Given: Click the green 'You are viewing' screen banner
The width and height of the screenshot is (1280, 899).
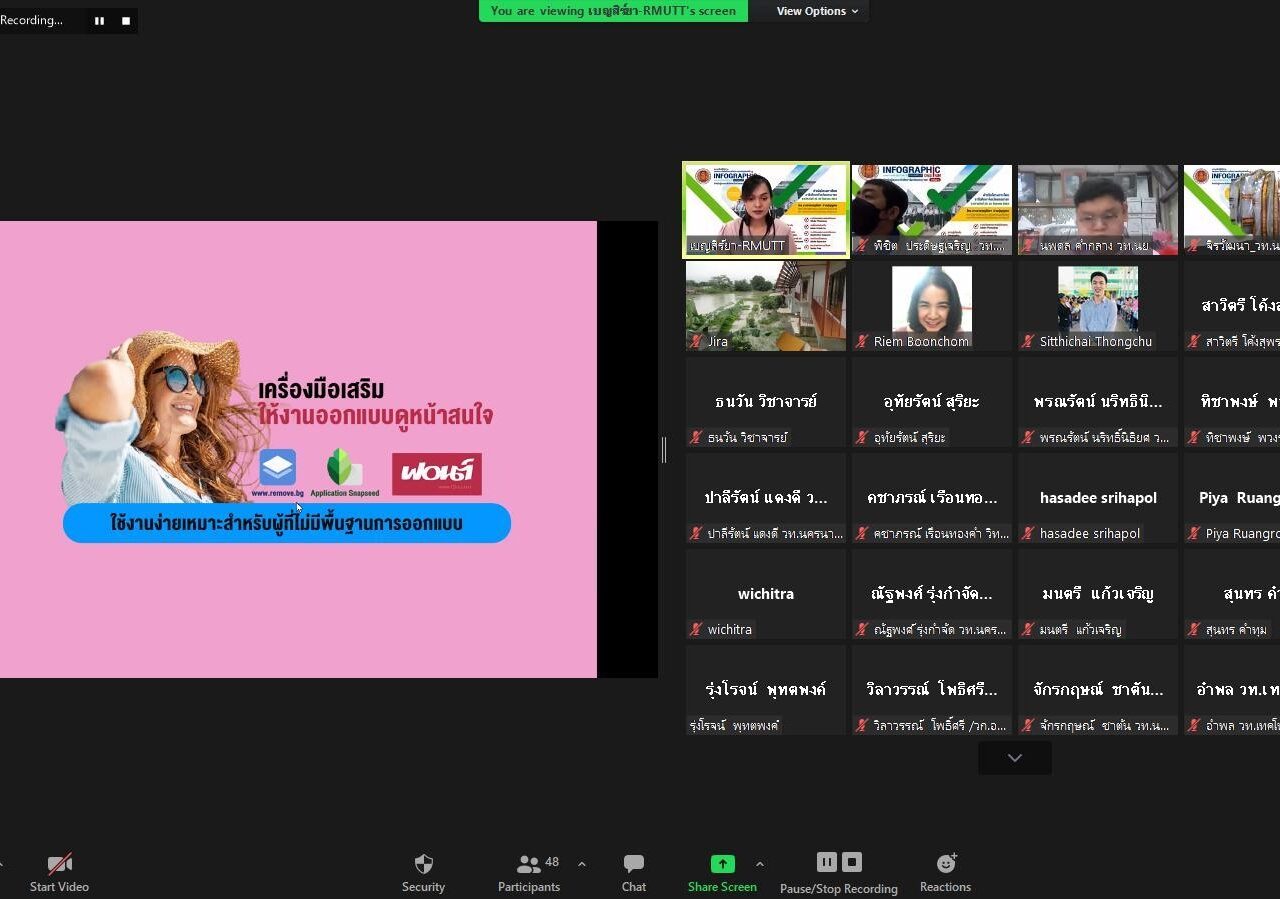Looking at the screenshot, I should [x=613, y=11].
